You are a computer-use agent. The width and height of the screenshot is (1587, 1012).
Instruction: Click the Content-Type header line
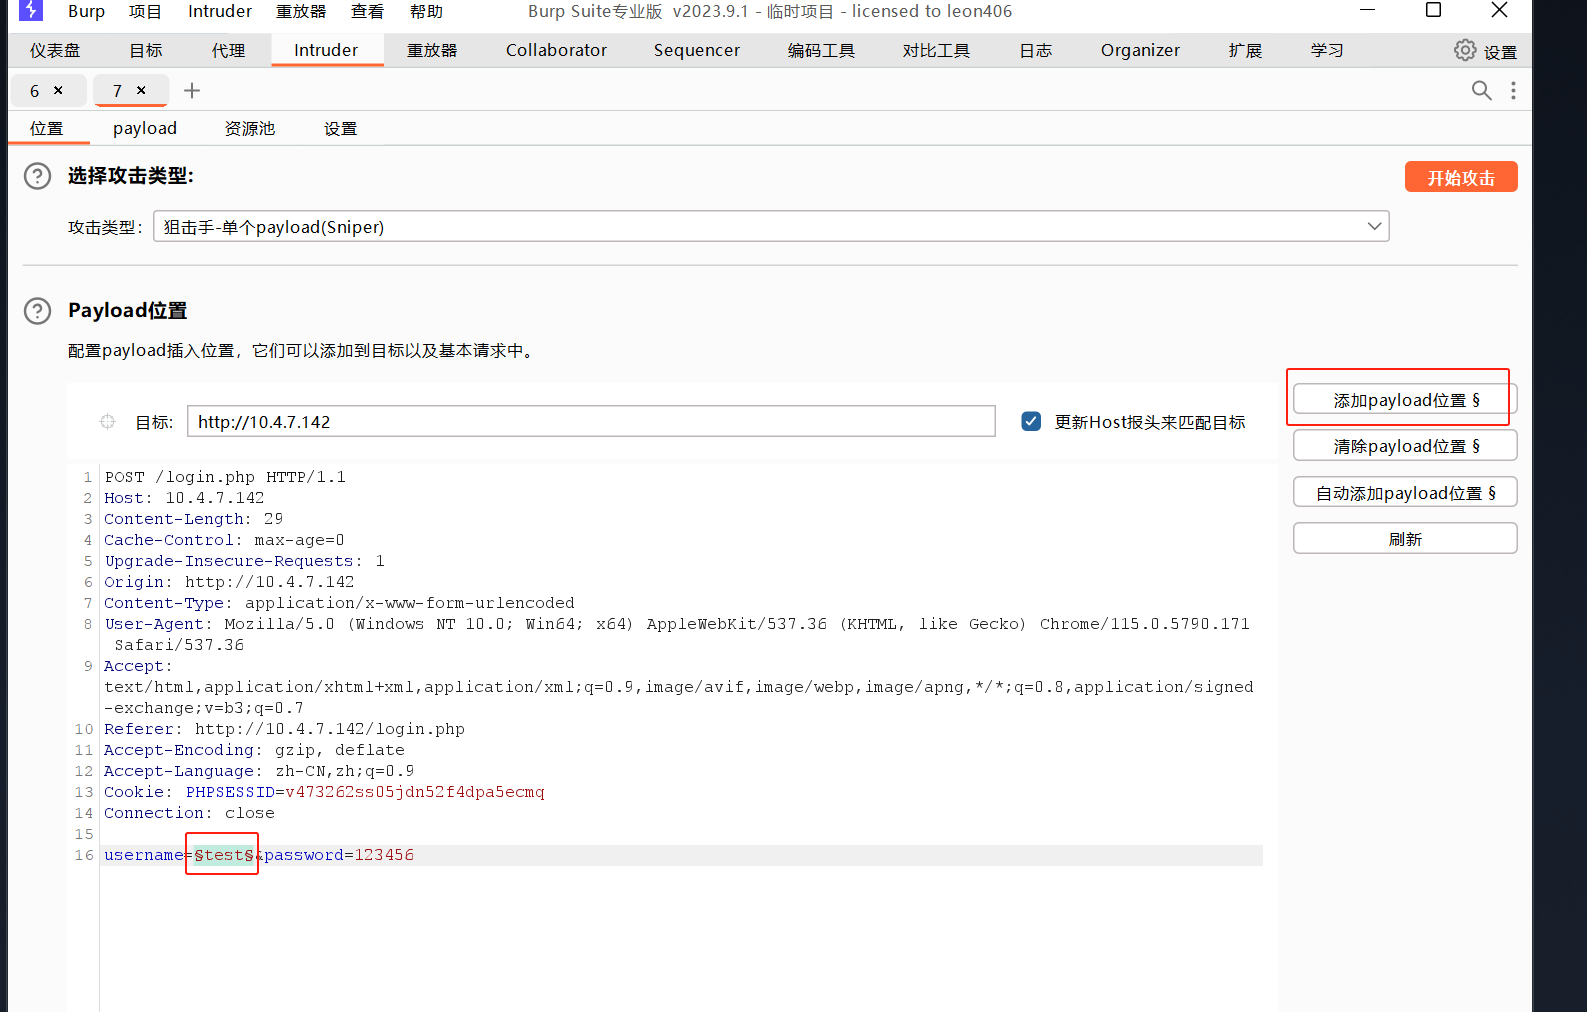340,603
